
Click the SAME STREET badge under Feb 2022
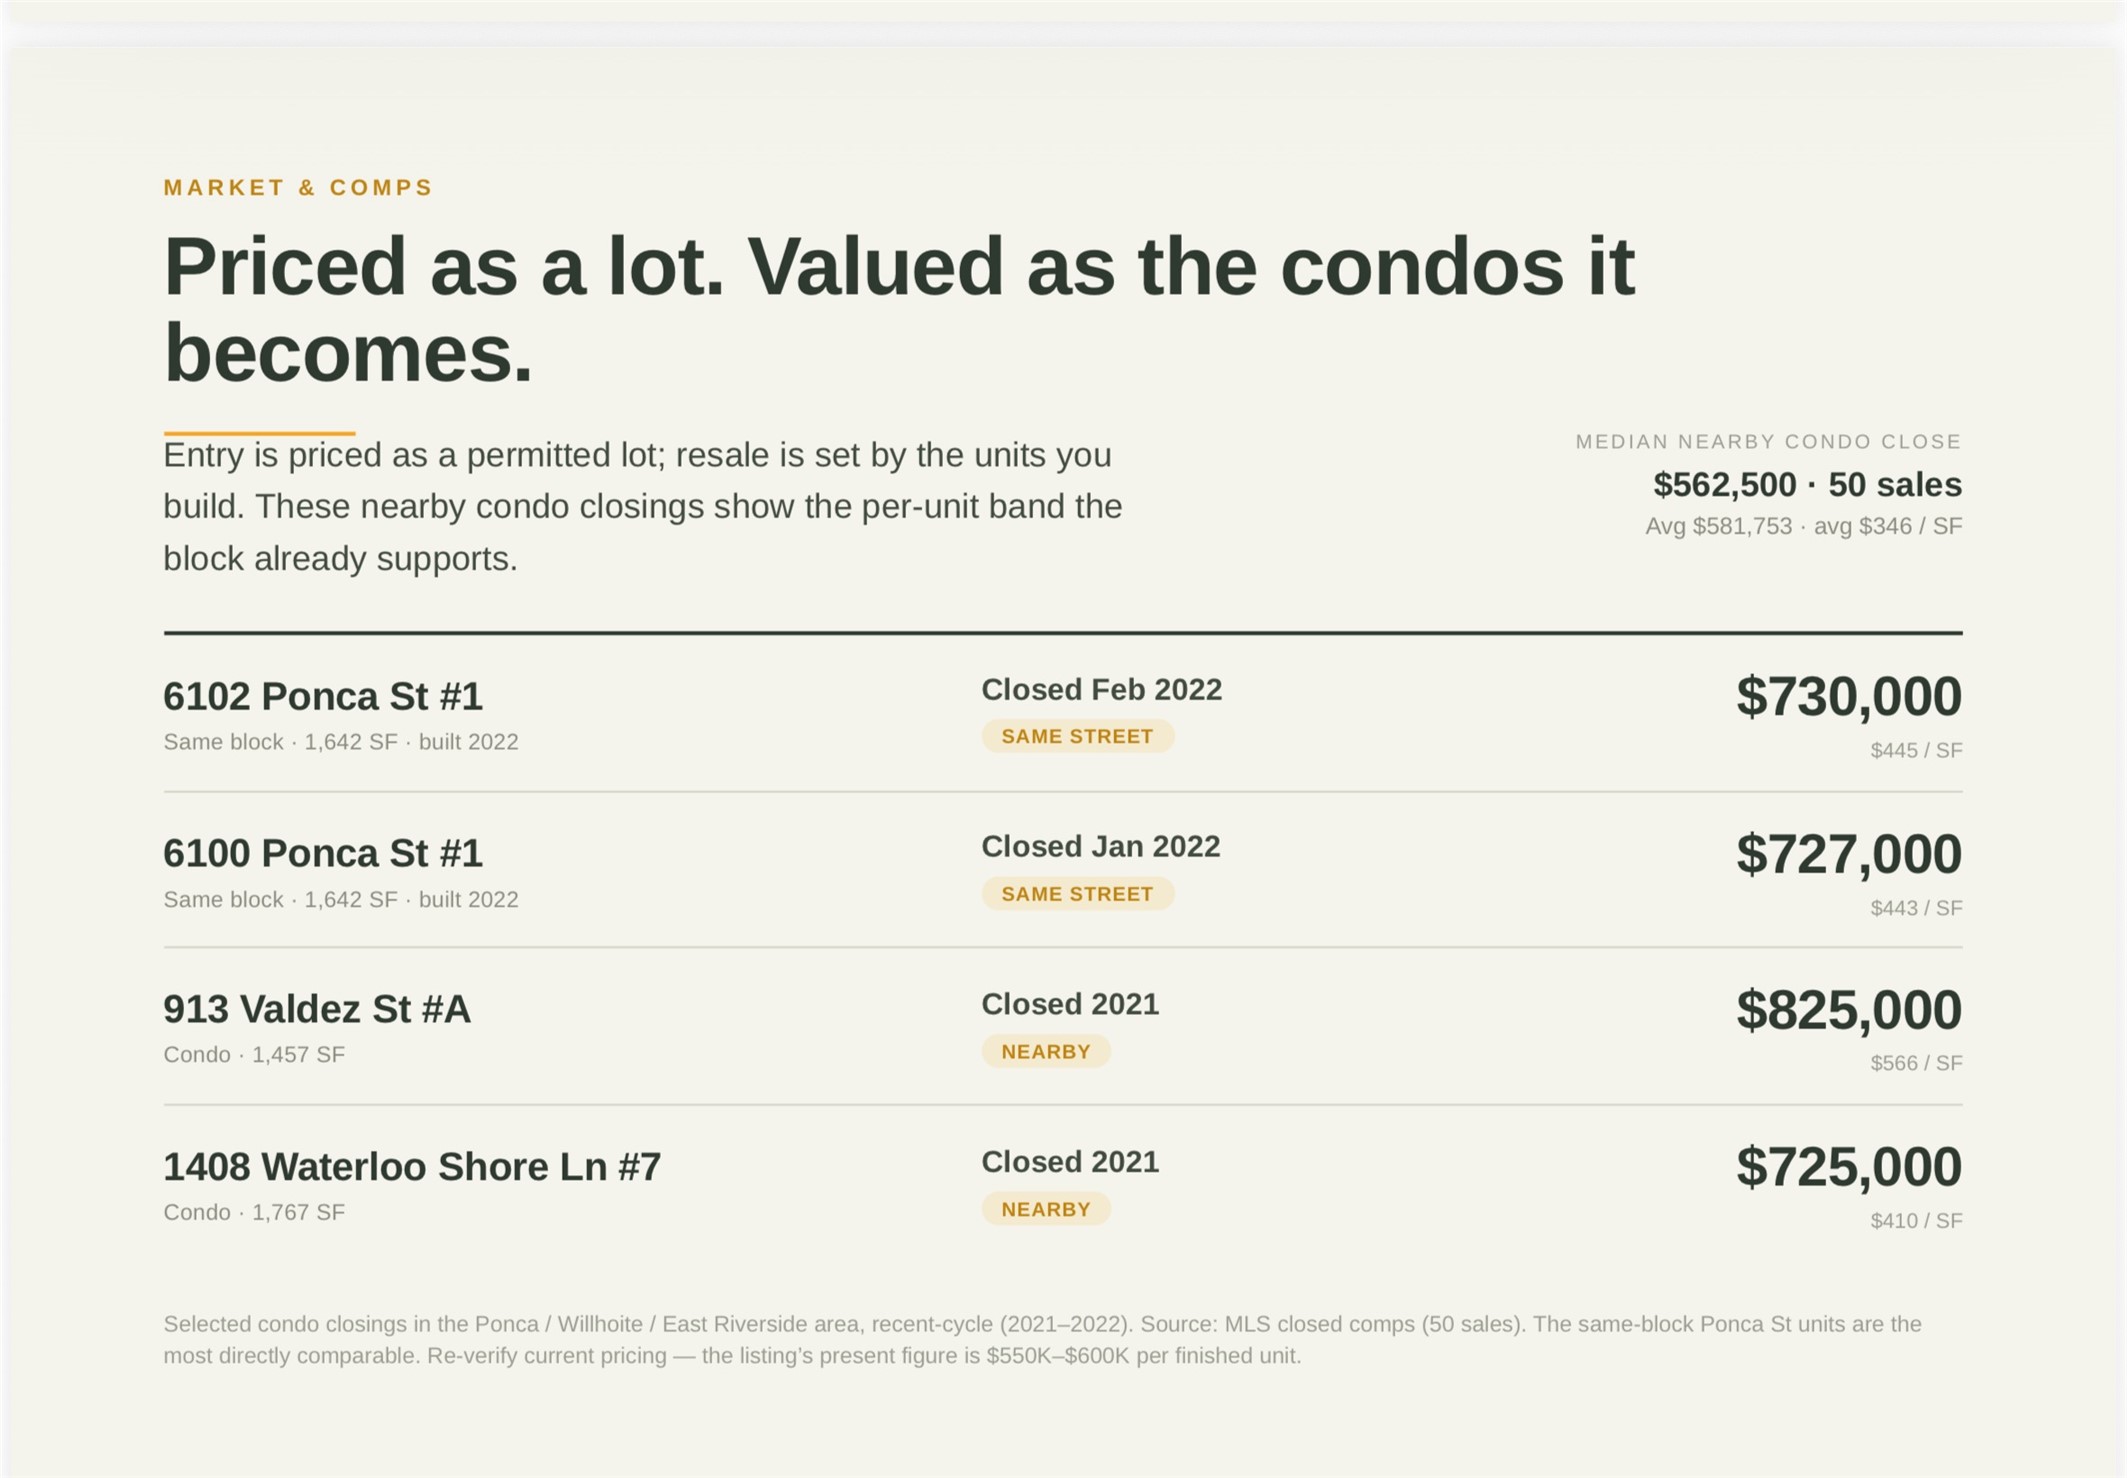(1077, 736)
